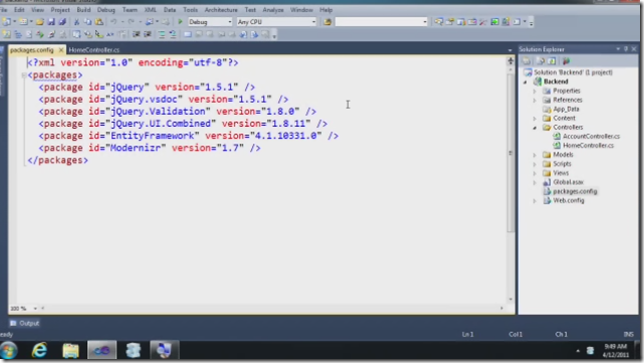
Task: Open the active documents list dropdown arrow
Action: click(510, 50)
